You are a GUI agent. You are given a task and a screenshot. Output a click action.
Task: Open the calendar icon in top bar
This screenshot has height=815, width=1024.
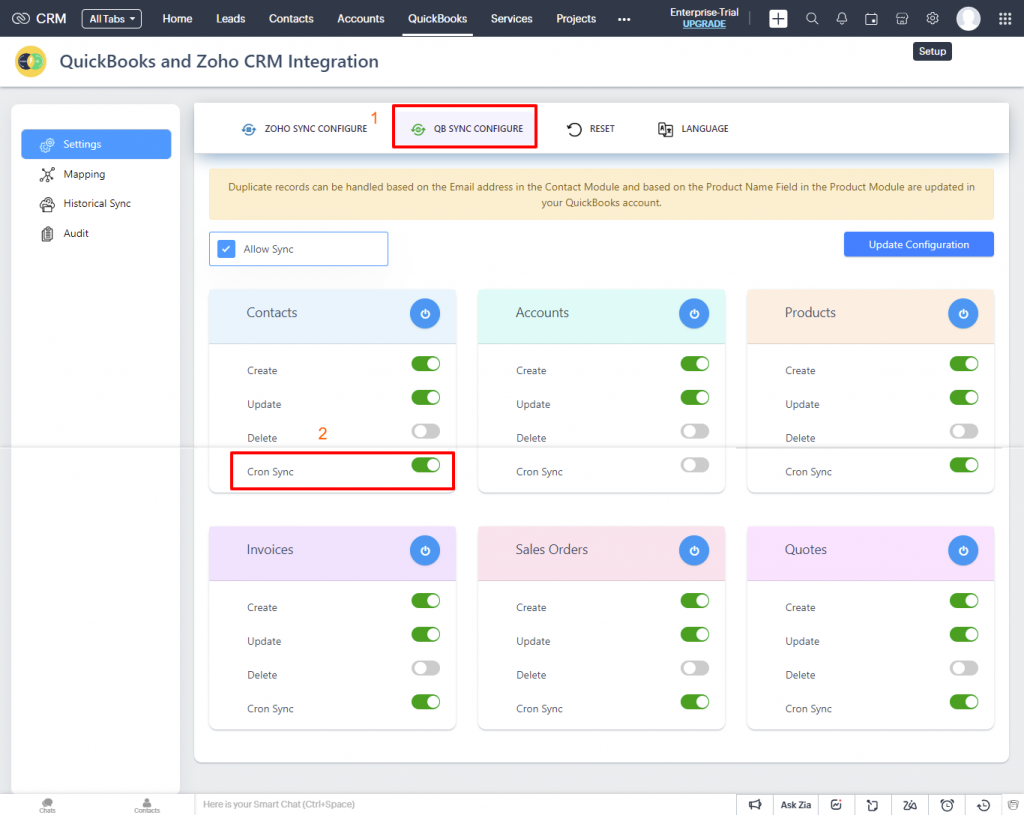pyautogui.click(x=871, y=19)
